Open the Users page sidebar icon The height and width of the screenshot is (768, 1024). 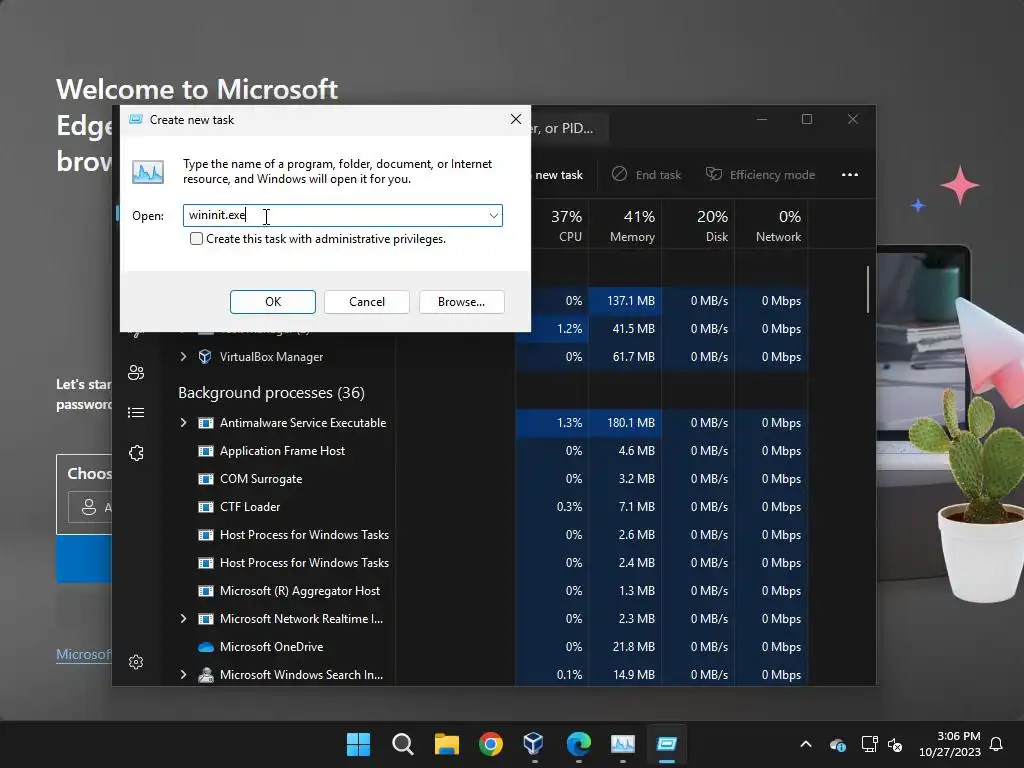[x=136, y=372]
